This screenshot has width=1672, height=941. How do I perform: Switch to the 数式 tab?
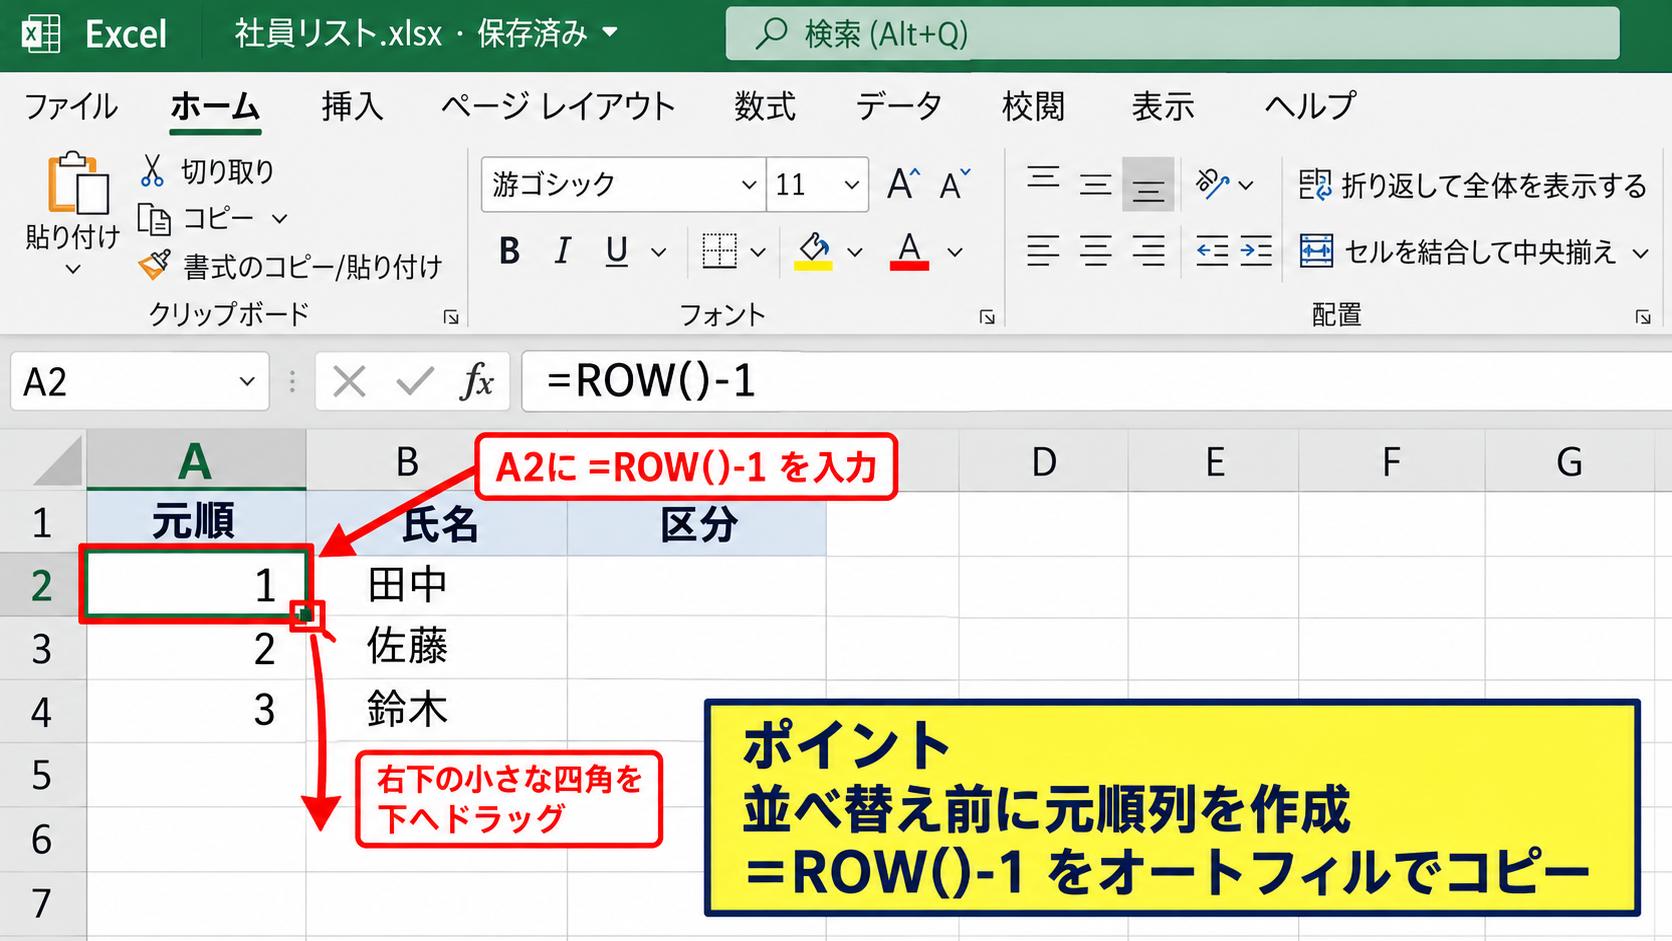[x=765, y=106]
